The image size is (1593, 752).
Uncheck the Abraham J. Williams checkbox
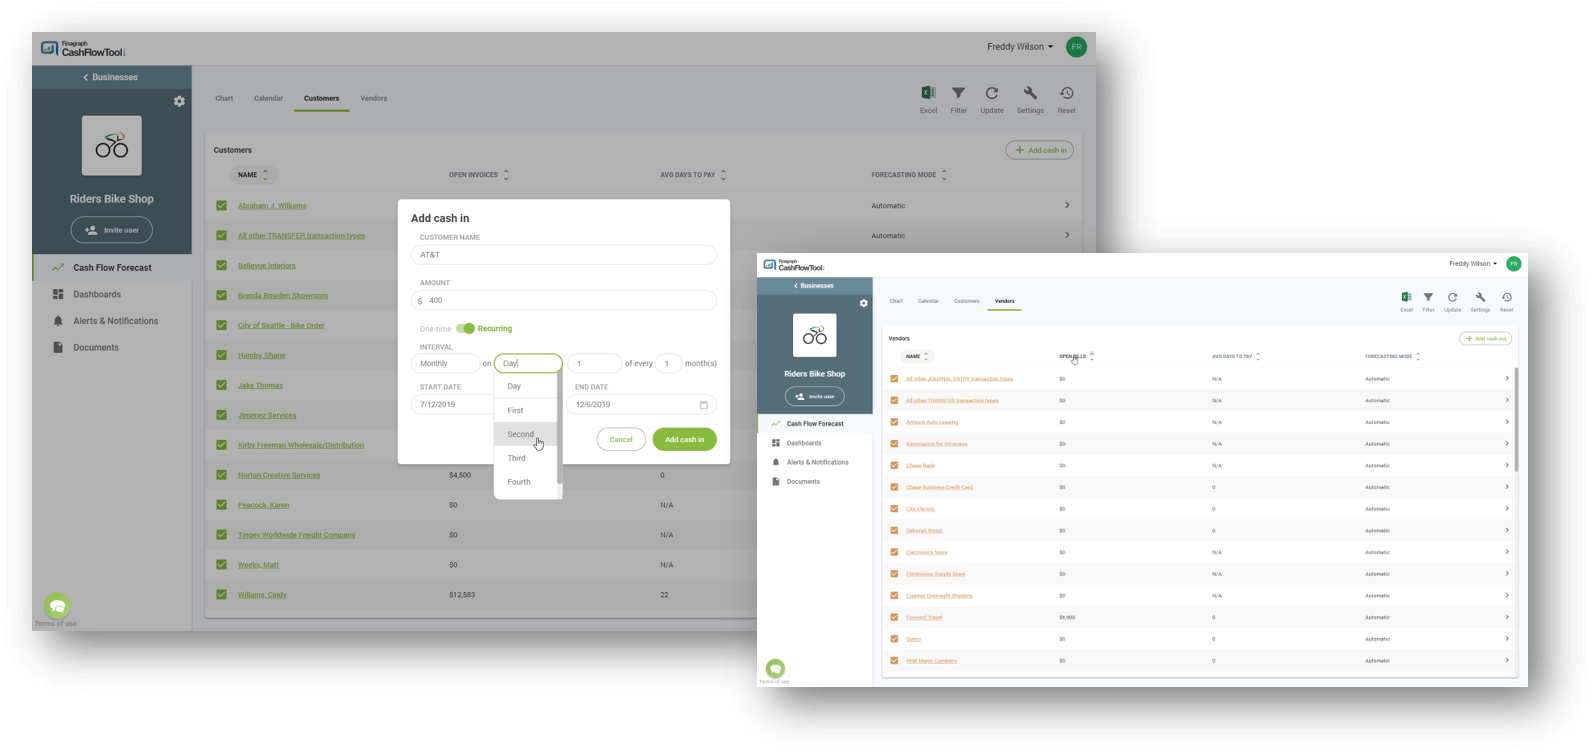[222, 206]
